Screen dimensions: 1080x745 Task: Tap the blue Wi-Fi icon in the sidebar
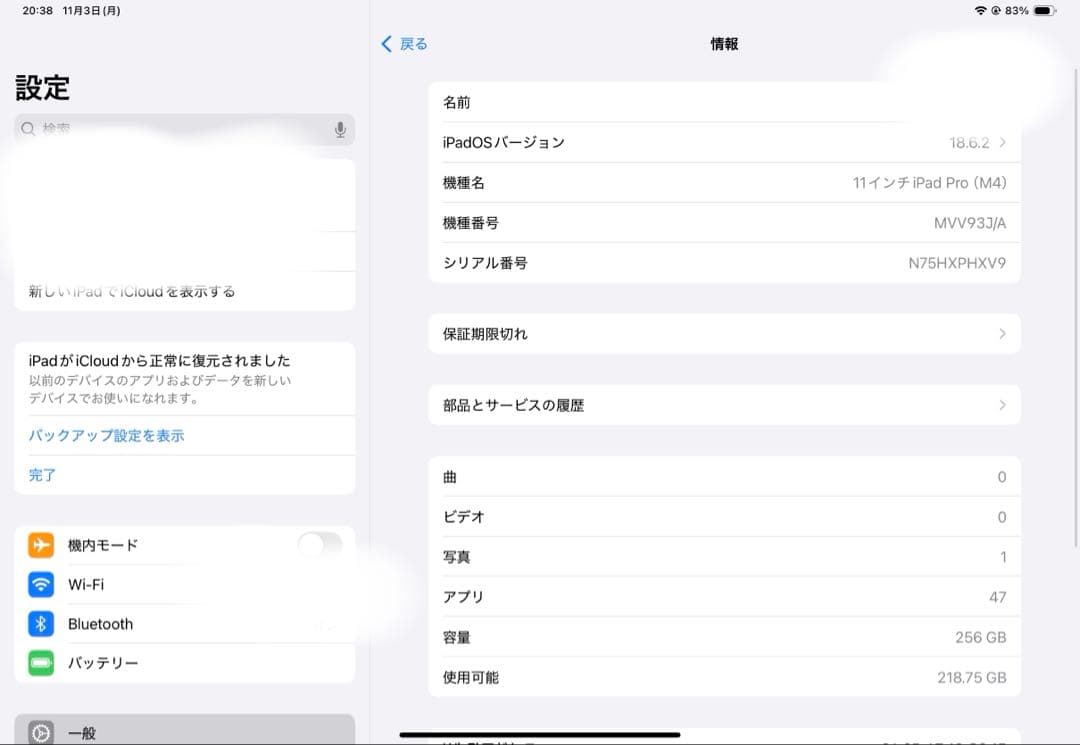click(41, 584)
